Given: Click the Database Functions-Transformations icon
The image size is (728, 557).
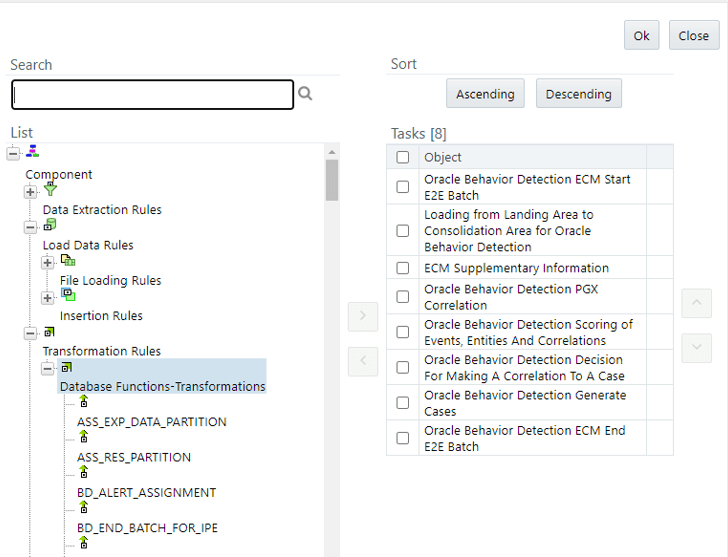Looking at the screenshot, I should pos(67,367).
